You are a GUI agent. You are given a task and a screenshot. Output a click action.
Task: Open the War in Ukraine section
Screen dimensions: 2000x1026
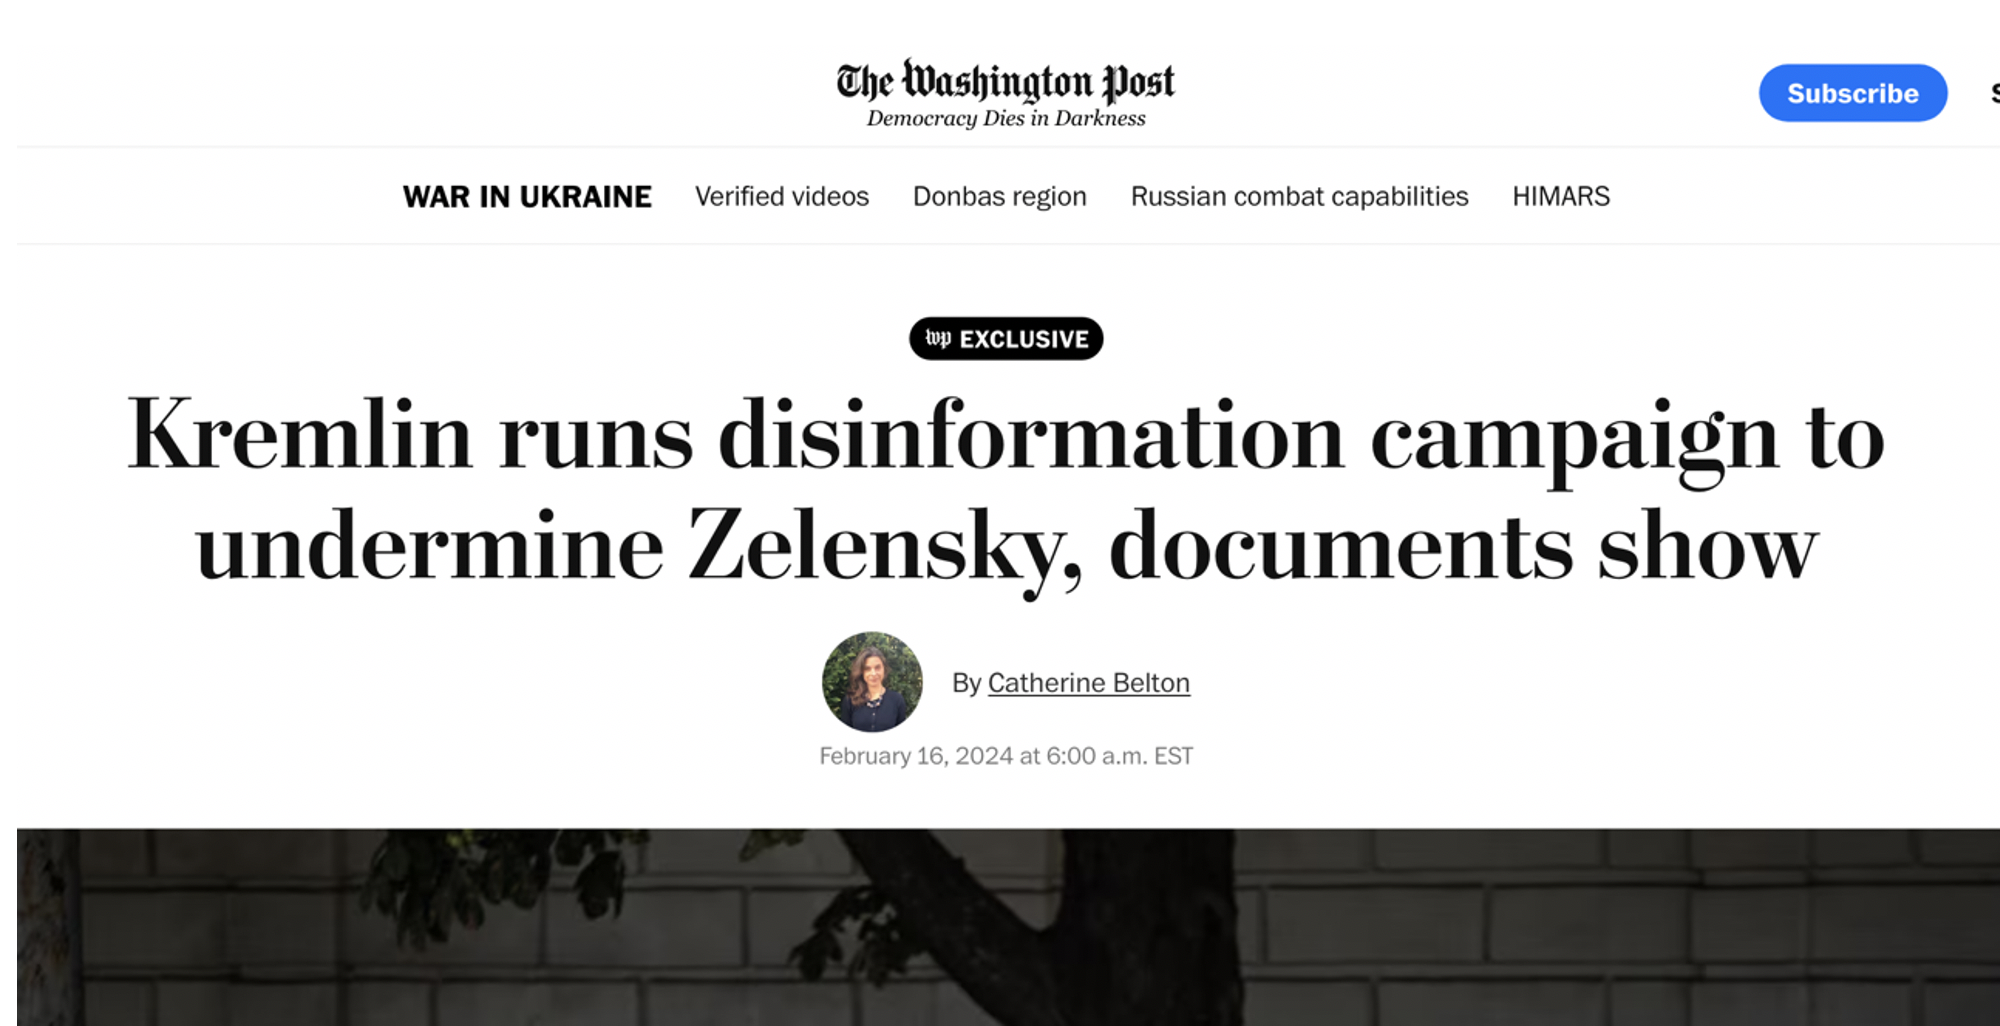coord(527,196)
